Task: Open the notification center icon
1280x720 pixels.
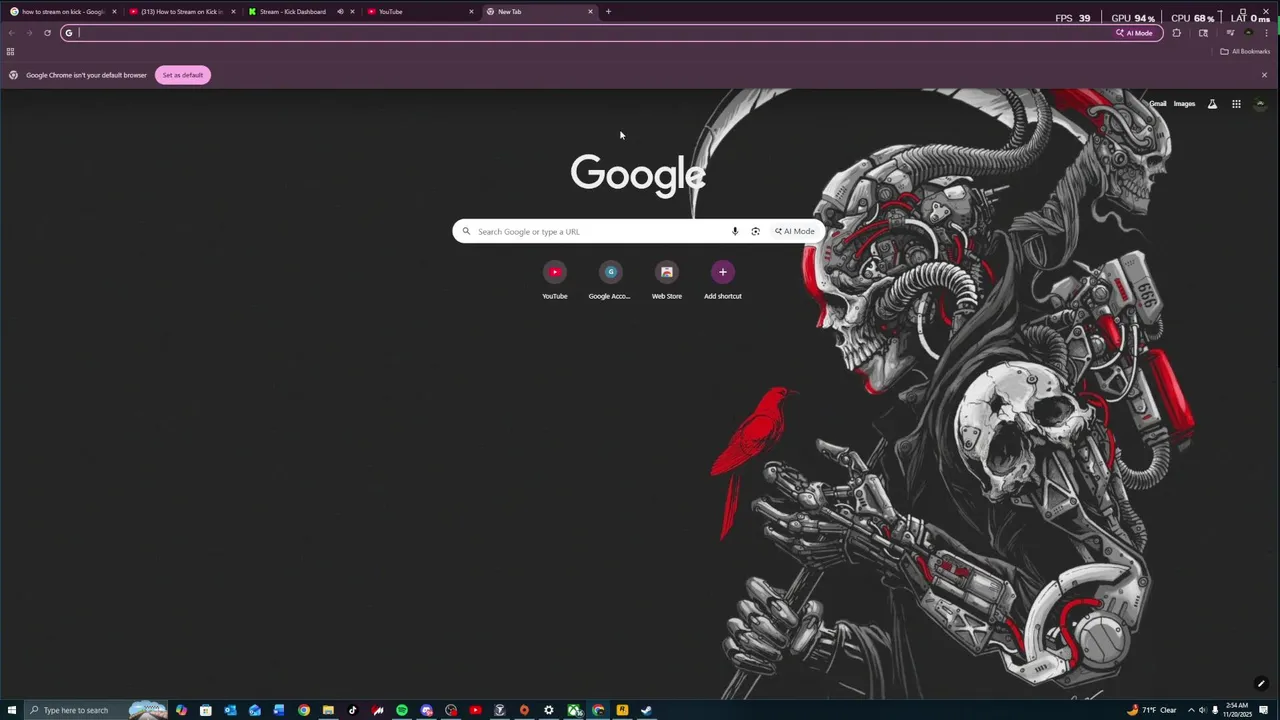Action: (1264, 710)
